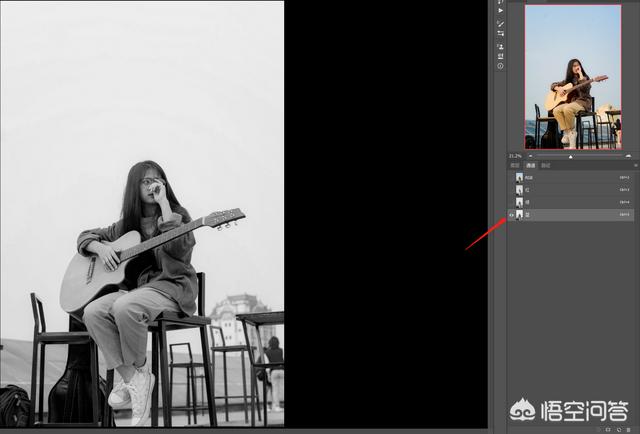The height and width of the screenshot is (434, 640).
Task: Select the 绿 (Green) channel row
Action: (x=571, y=202)
